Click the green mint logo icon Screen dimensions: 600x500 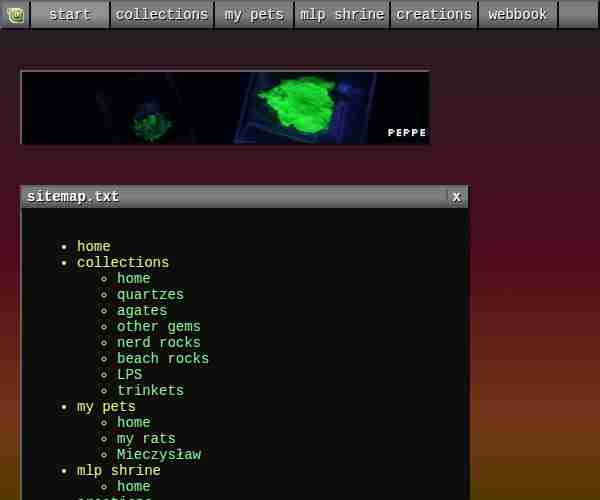(x=15, y=15)
